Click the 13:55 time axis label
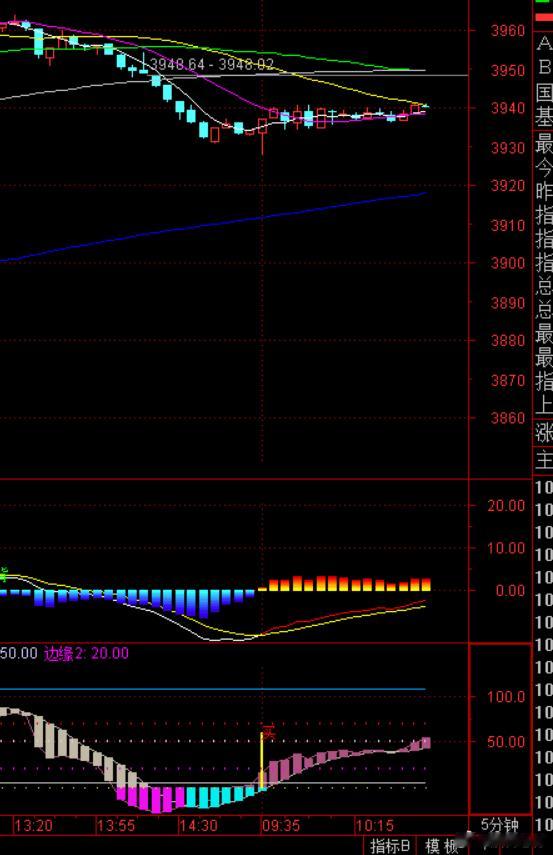 (x=116, y=825)
